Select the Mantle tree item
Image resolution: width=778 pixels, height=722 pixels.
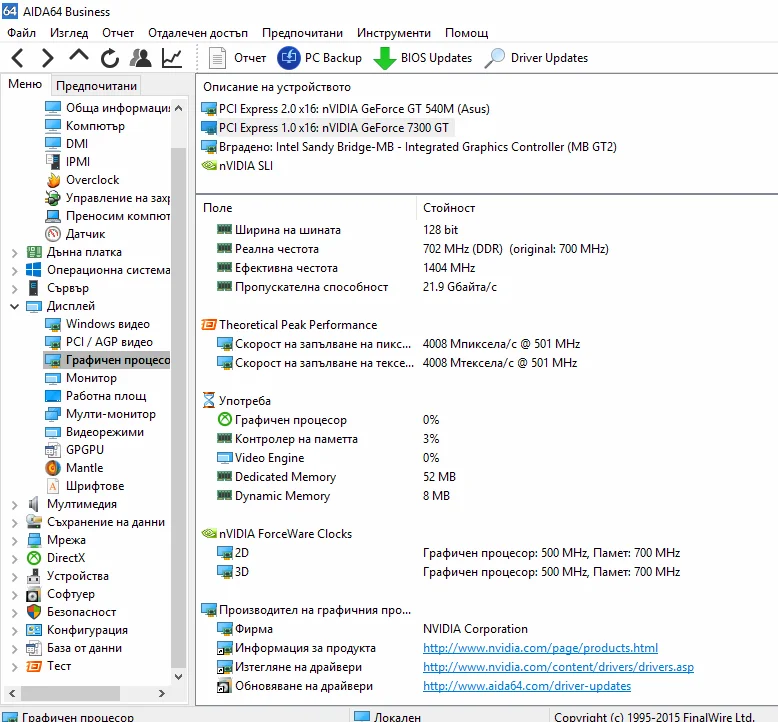[74, 468]
